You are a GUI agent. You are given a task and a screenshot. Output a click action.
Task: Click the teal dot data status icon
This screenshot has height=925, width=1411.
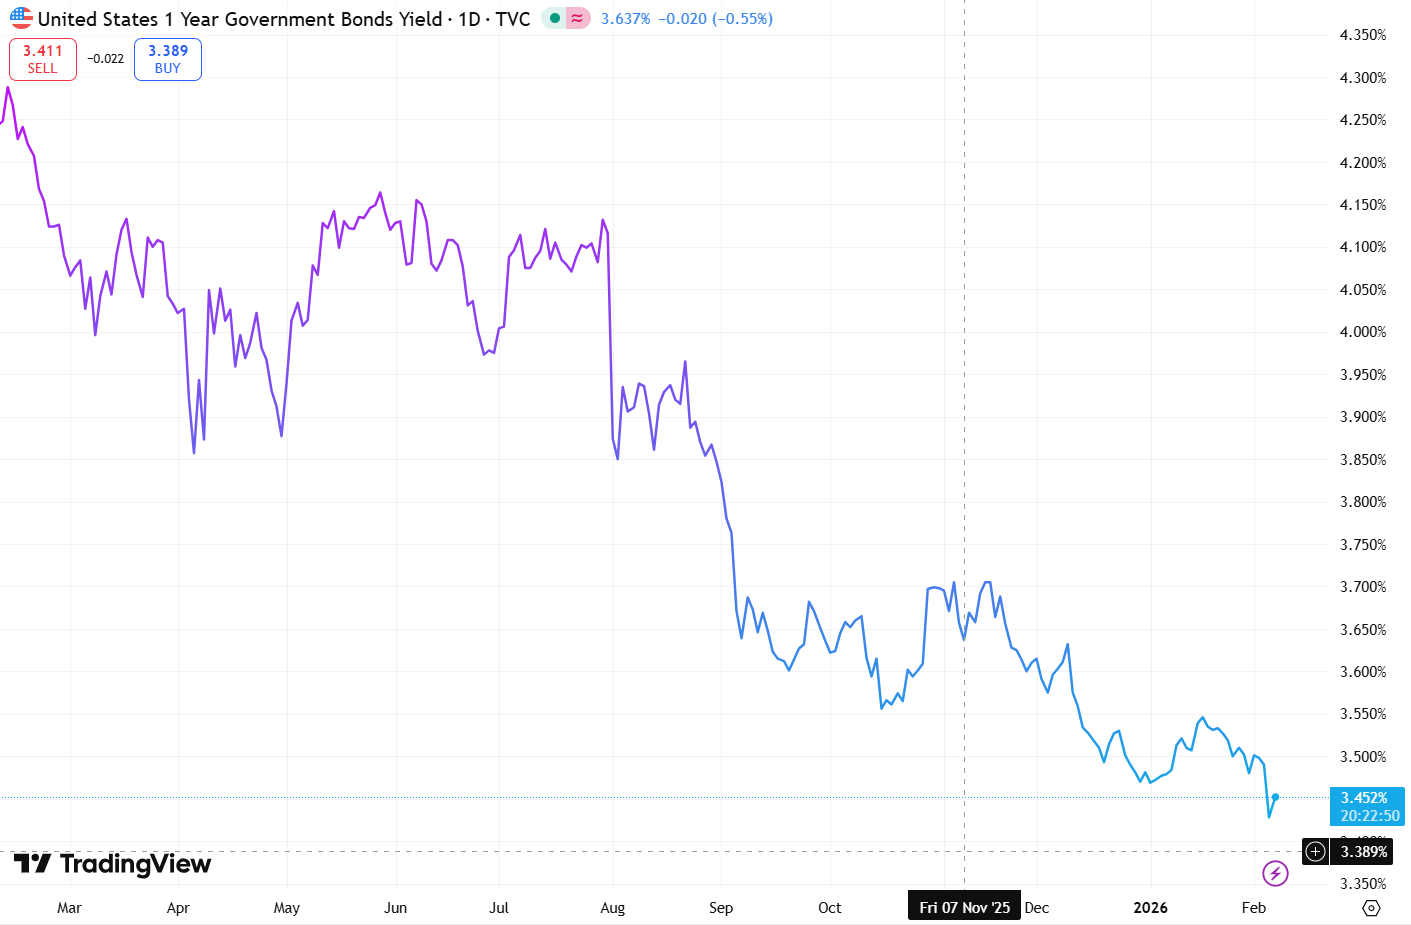(553, 18)
